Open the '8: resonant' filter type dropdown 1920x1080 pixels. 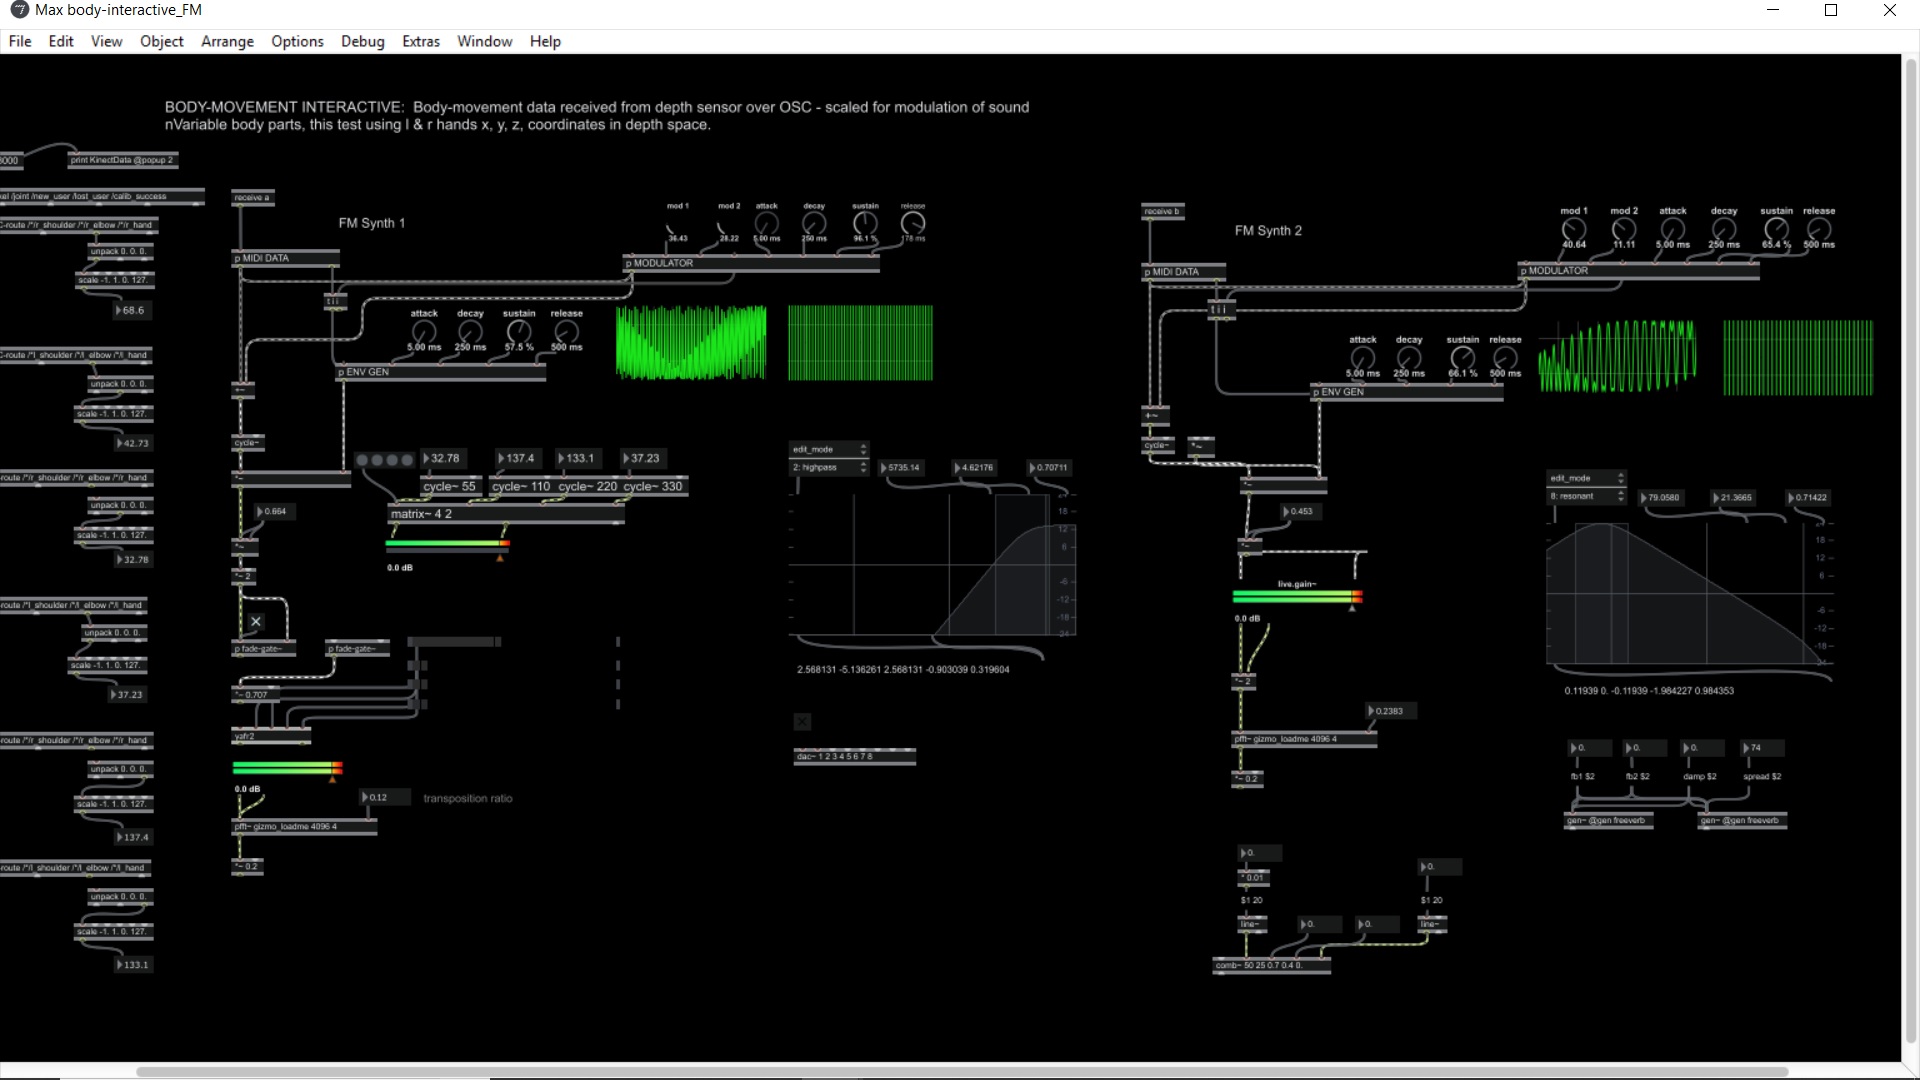pos(1587,497)
